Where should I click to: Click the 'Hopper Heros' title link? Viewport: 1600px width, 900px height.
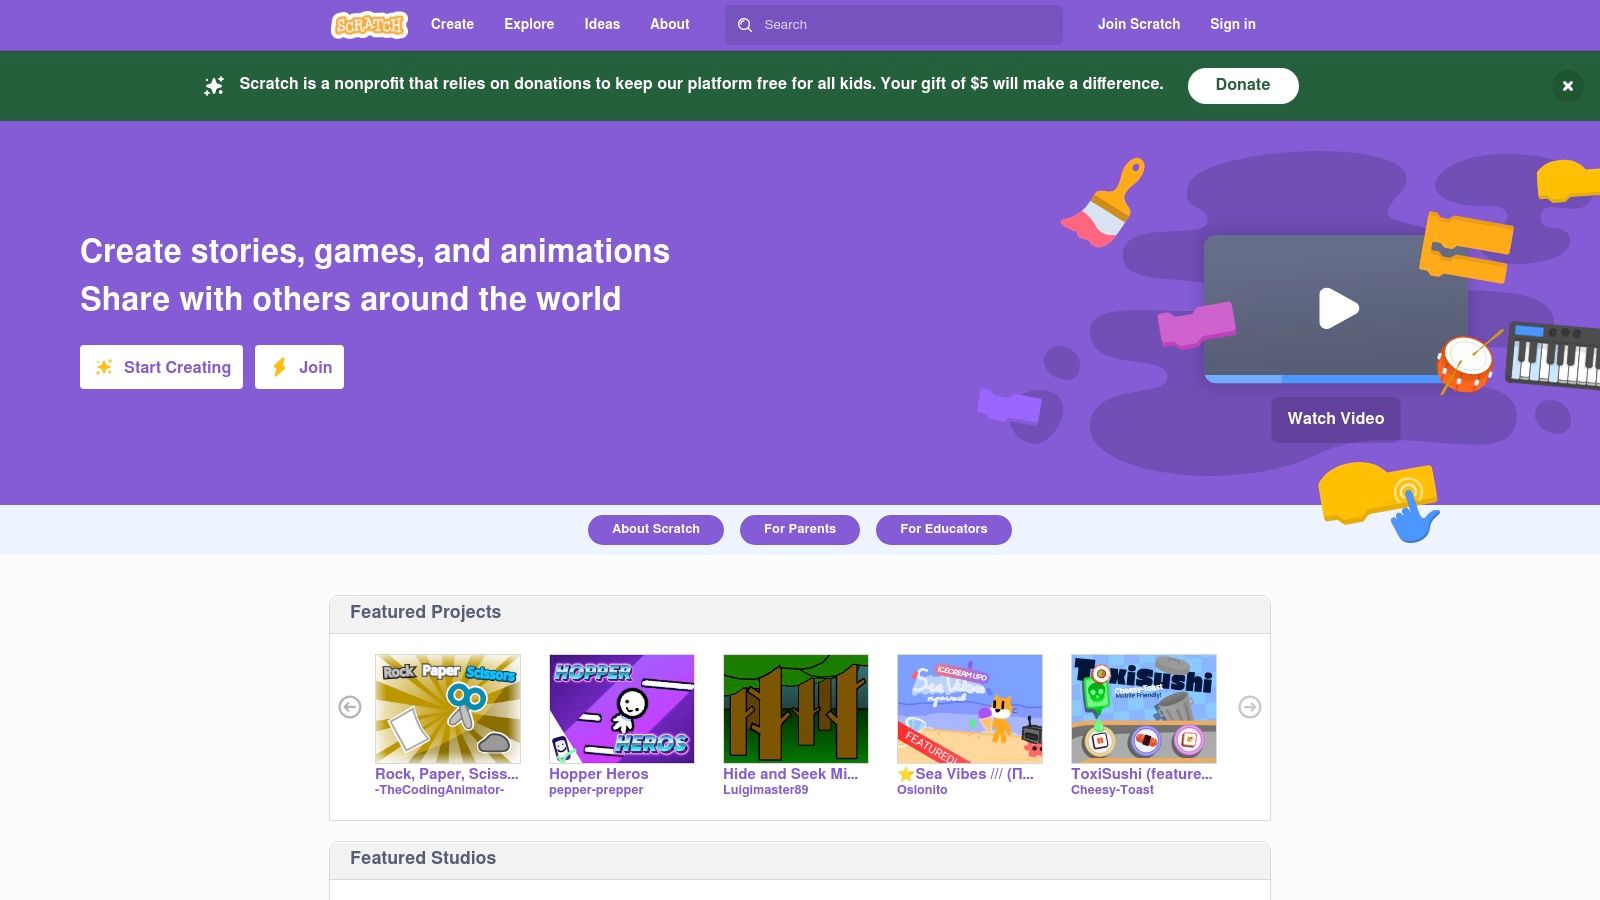(x=599, y=774)
